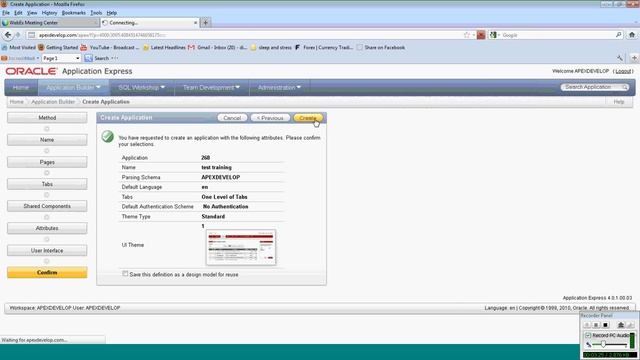
Task: Click the search engine icon in the Google box
Action: tap(493, 35)
